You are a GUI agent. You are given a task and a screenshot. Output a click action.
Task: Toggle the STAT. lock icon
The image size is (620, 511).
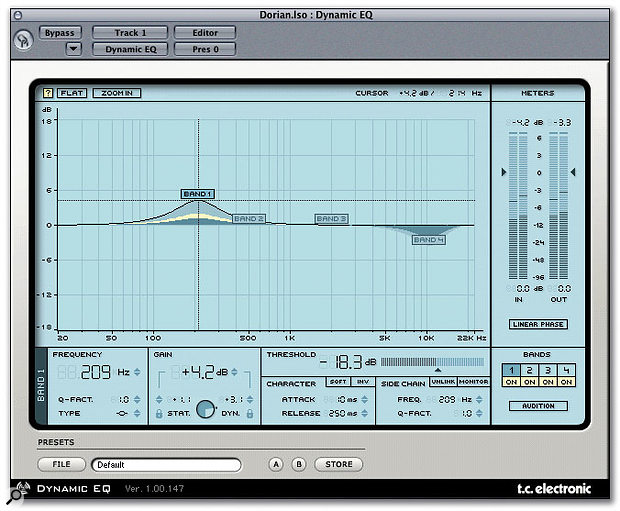point(159,414)
